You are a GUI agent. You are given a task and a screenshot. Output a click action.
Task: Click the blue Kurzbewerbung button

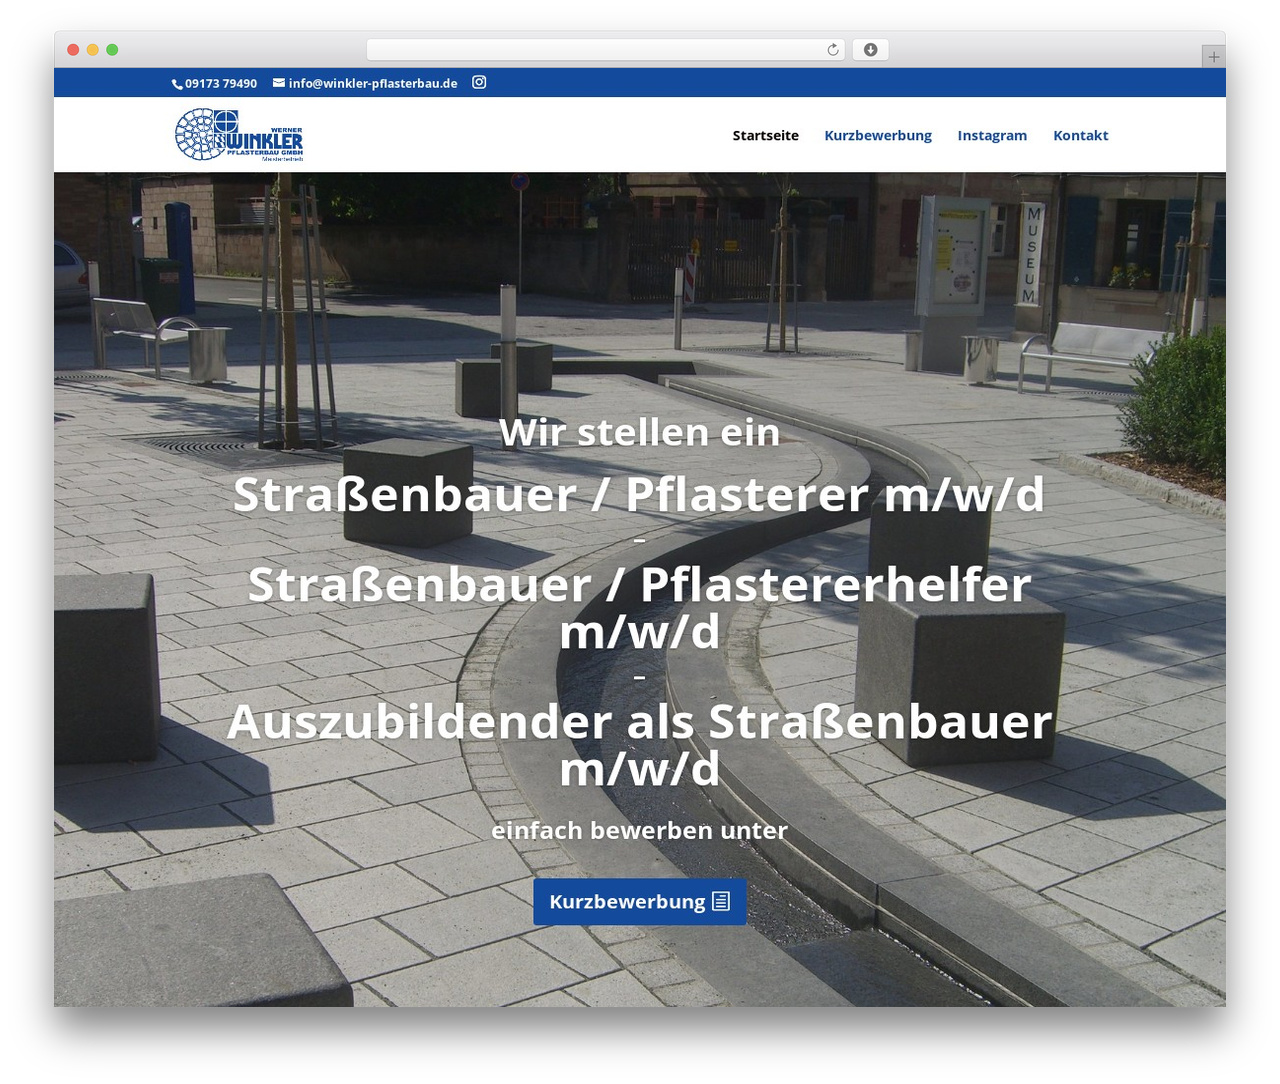pos(640,901)
